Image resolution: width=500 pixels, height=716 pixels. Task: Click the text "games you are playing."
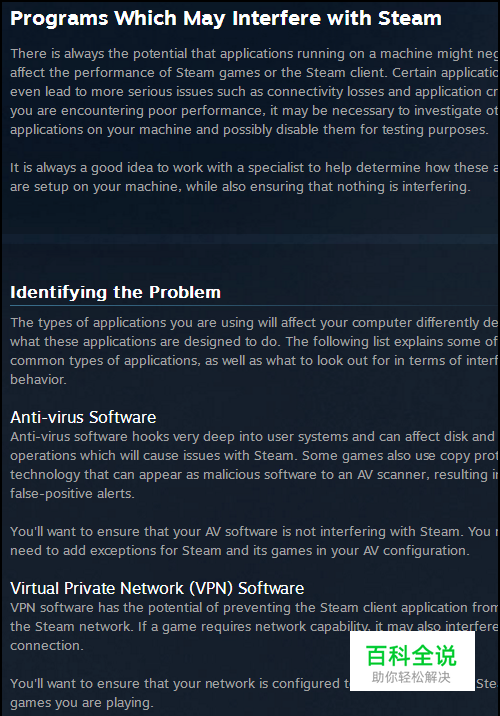click(x=81, y=703)
